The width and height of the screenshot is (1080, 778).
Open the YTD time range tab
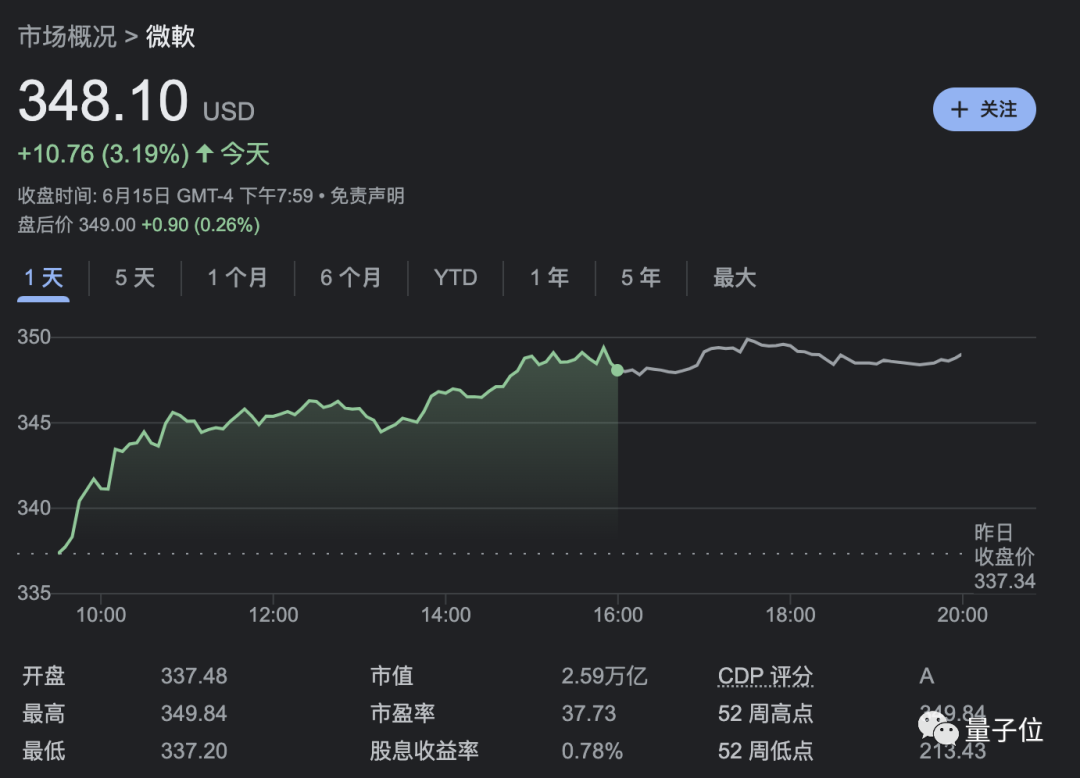pyautogui.click(x=455, y=278)
